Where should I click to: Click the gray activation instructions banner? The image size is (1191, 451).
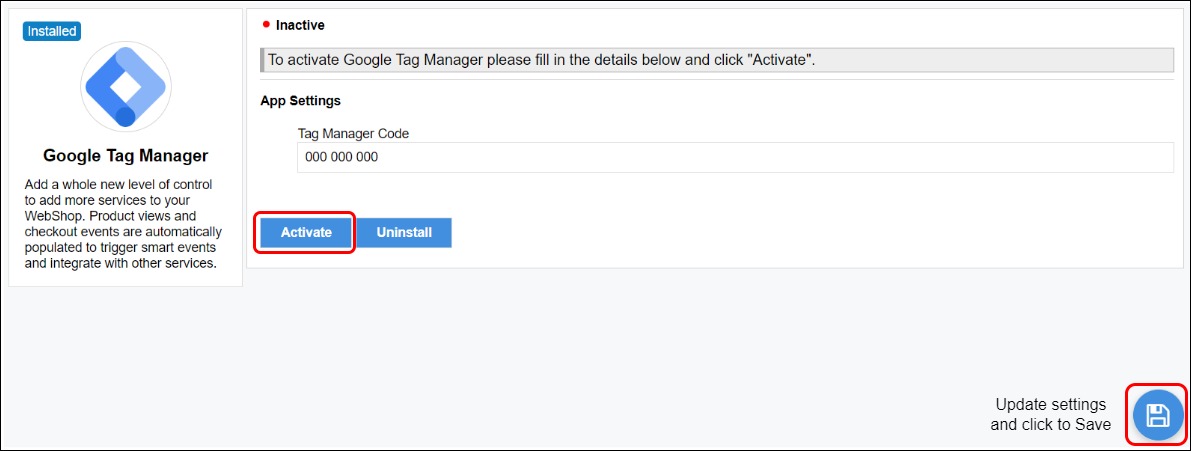coord(715,60)
